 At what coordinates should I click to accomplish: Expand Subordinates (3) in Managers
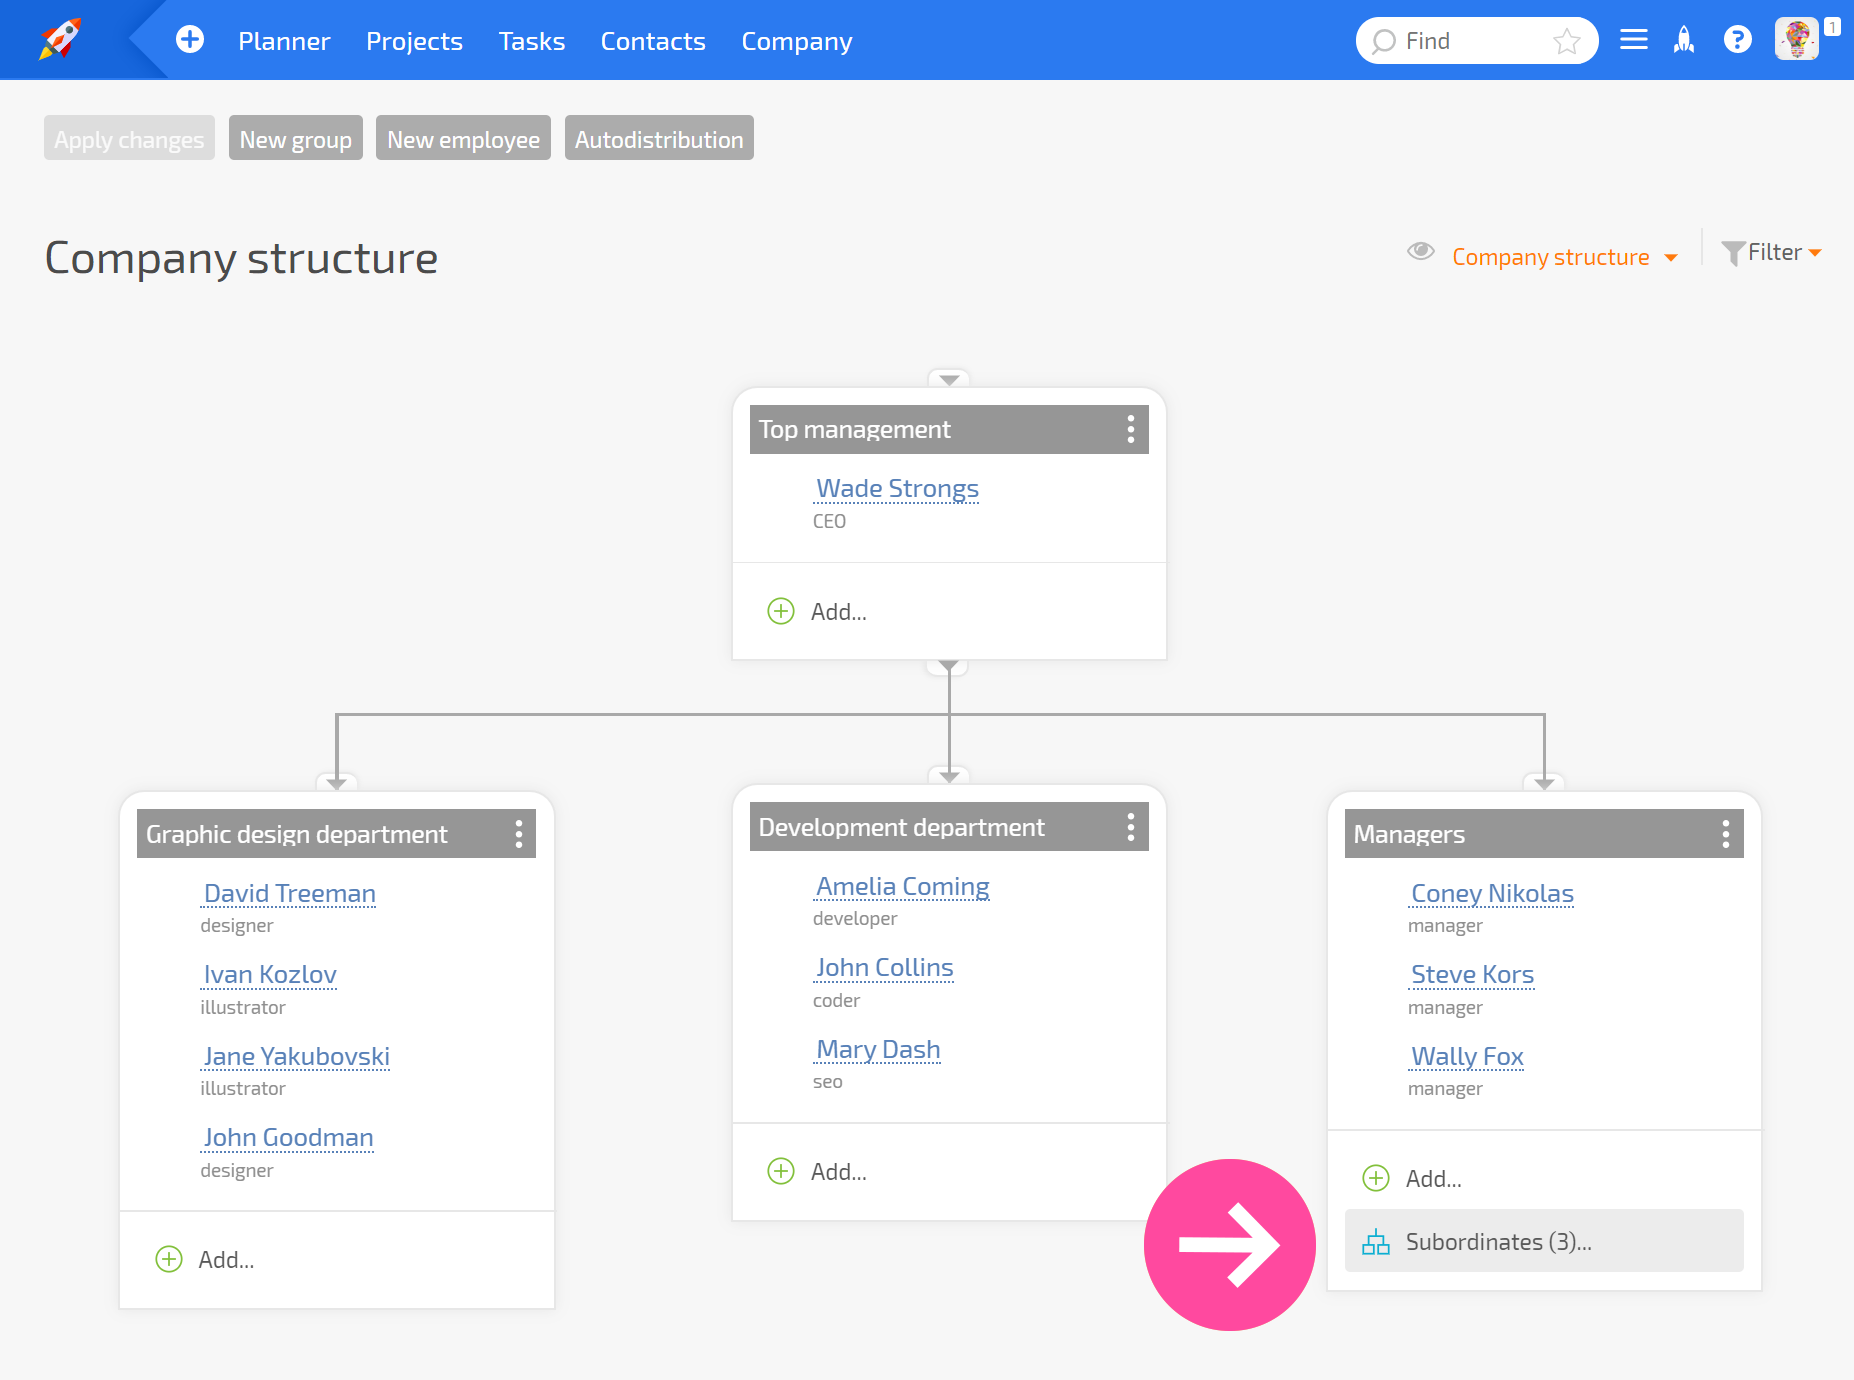pos(1544,1241)
